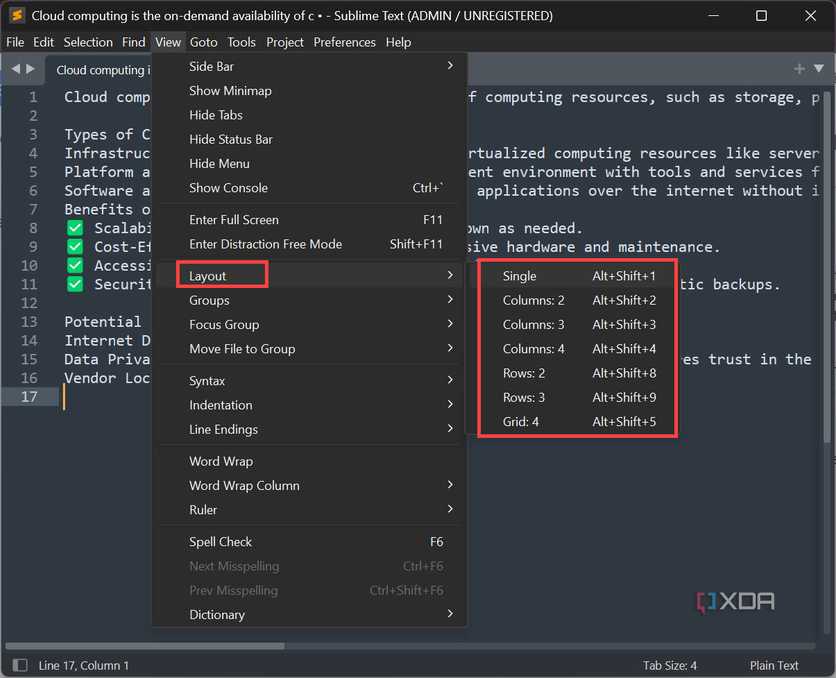
Task: Click green checkmark emoji on line 11
Action: [75, 284]
